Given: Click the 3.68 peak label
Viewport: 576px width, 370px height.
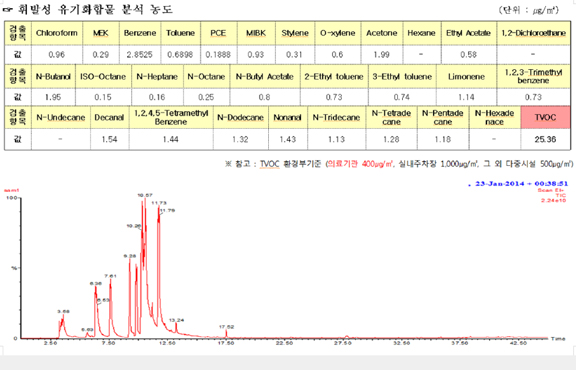Looking at the screenshot, I should click(x=63, y=312).
